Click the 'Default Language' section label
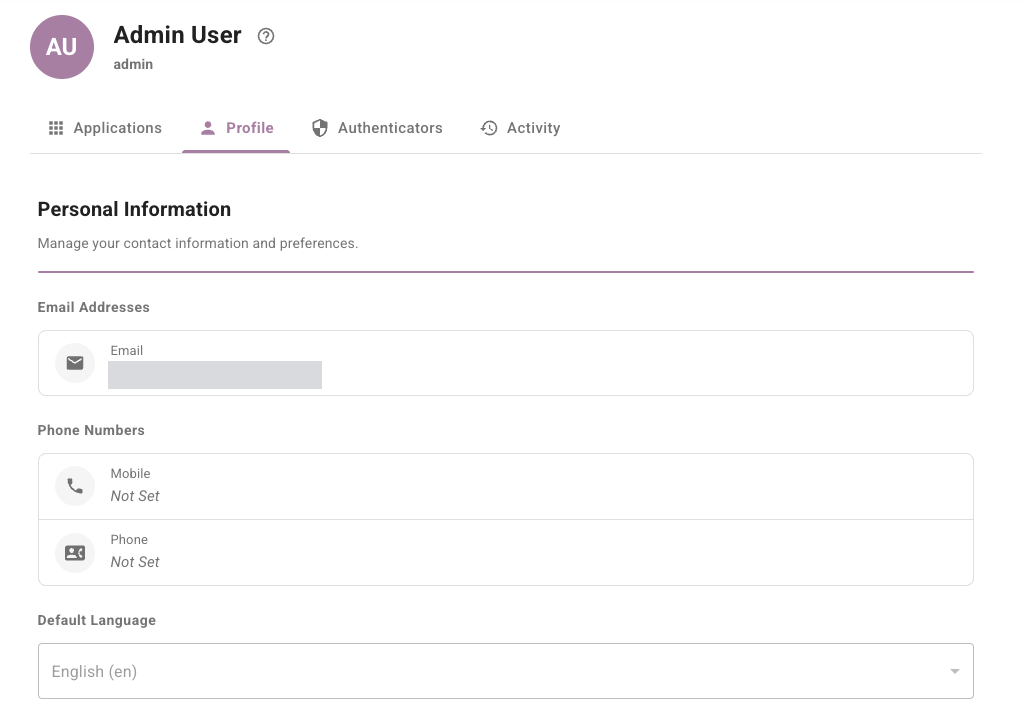 tap(97, 620)
